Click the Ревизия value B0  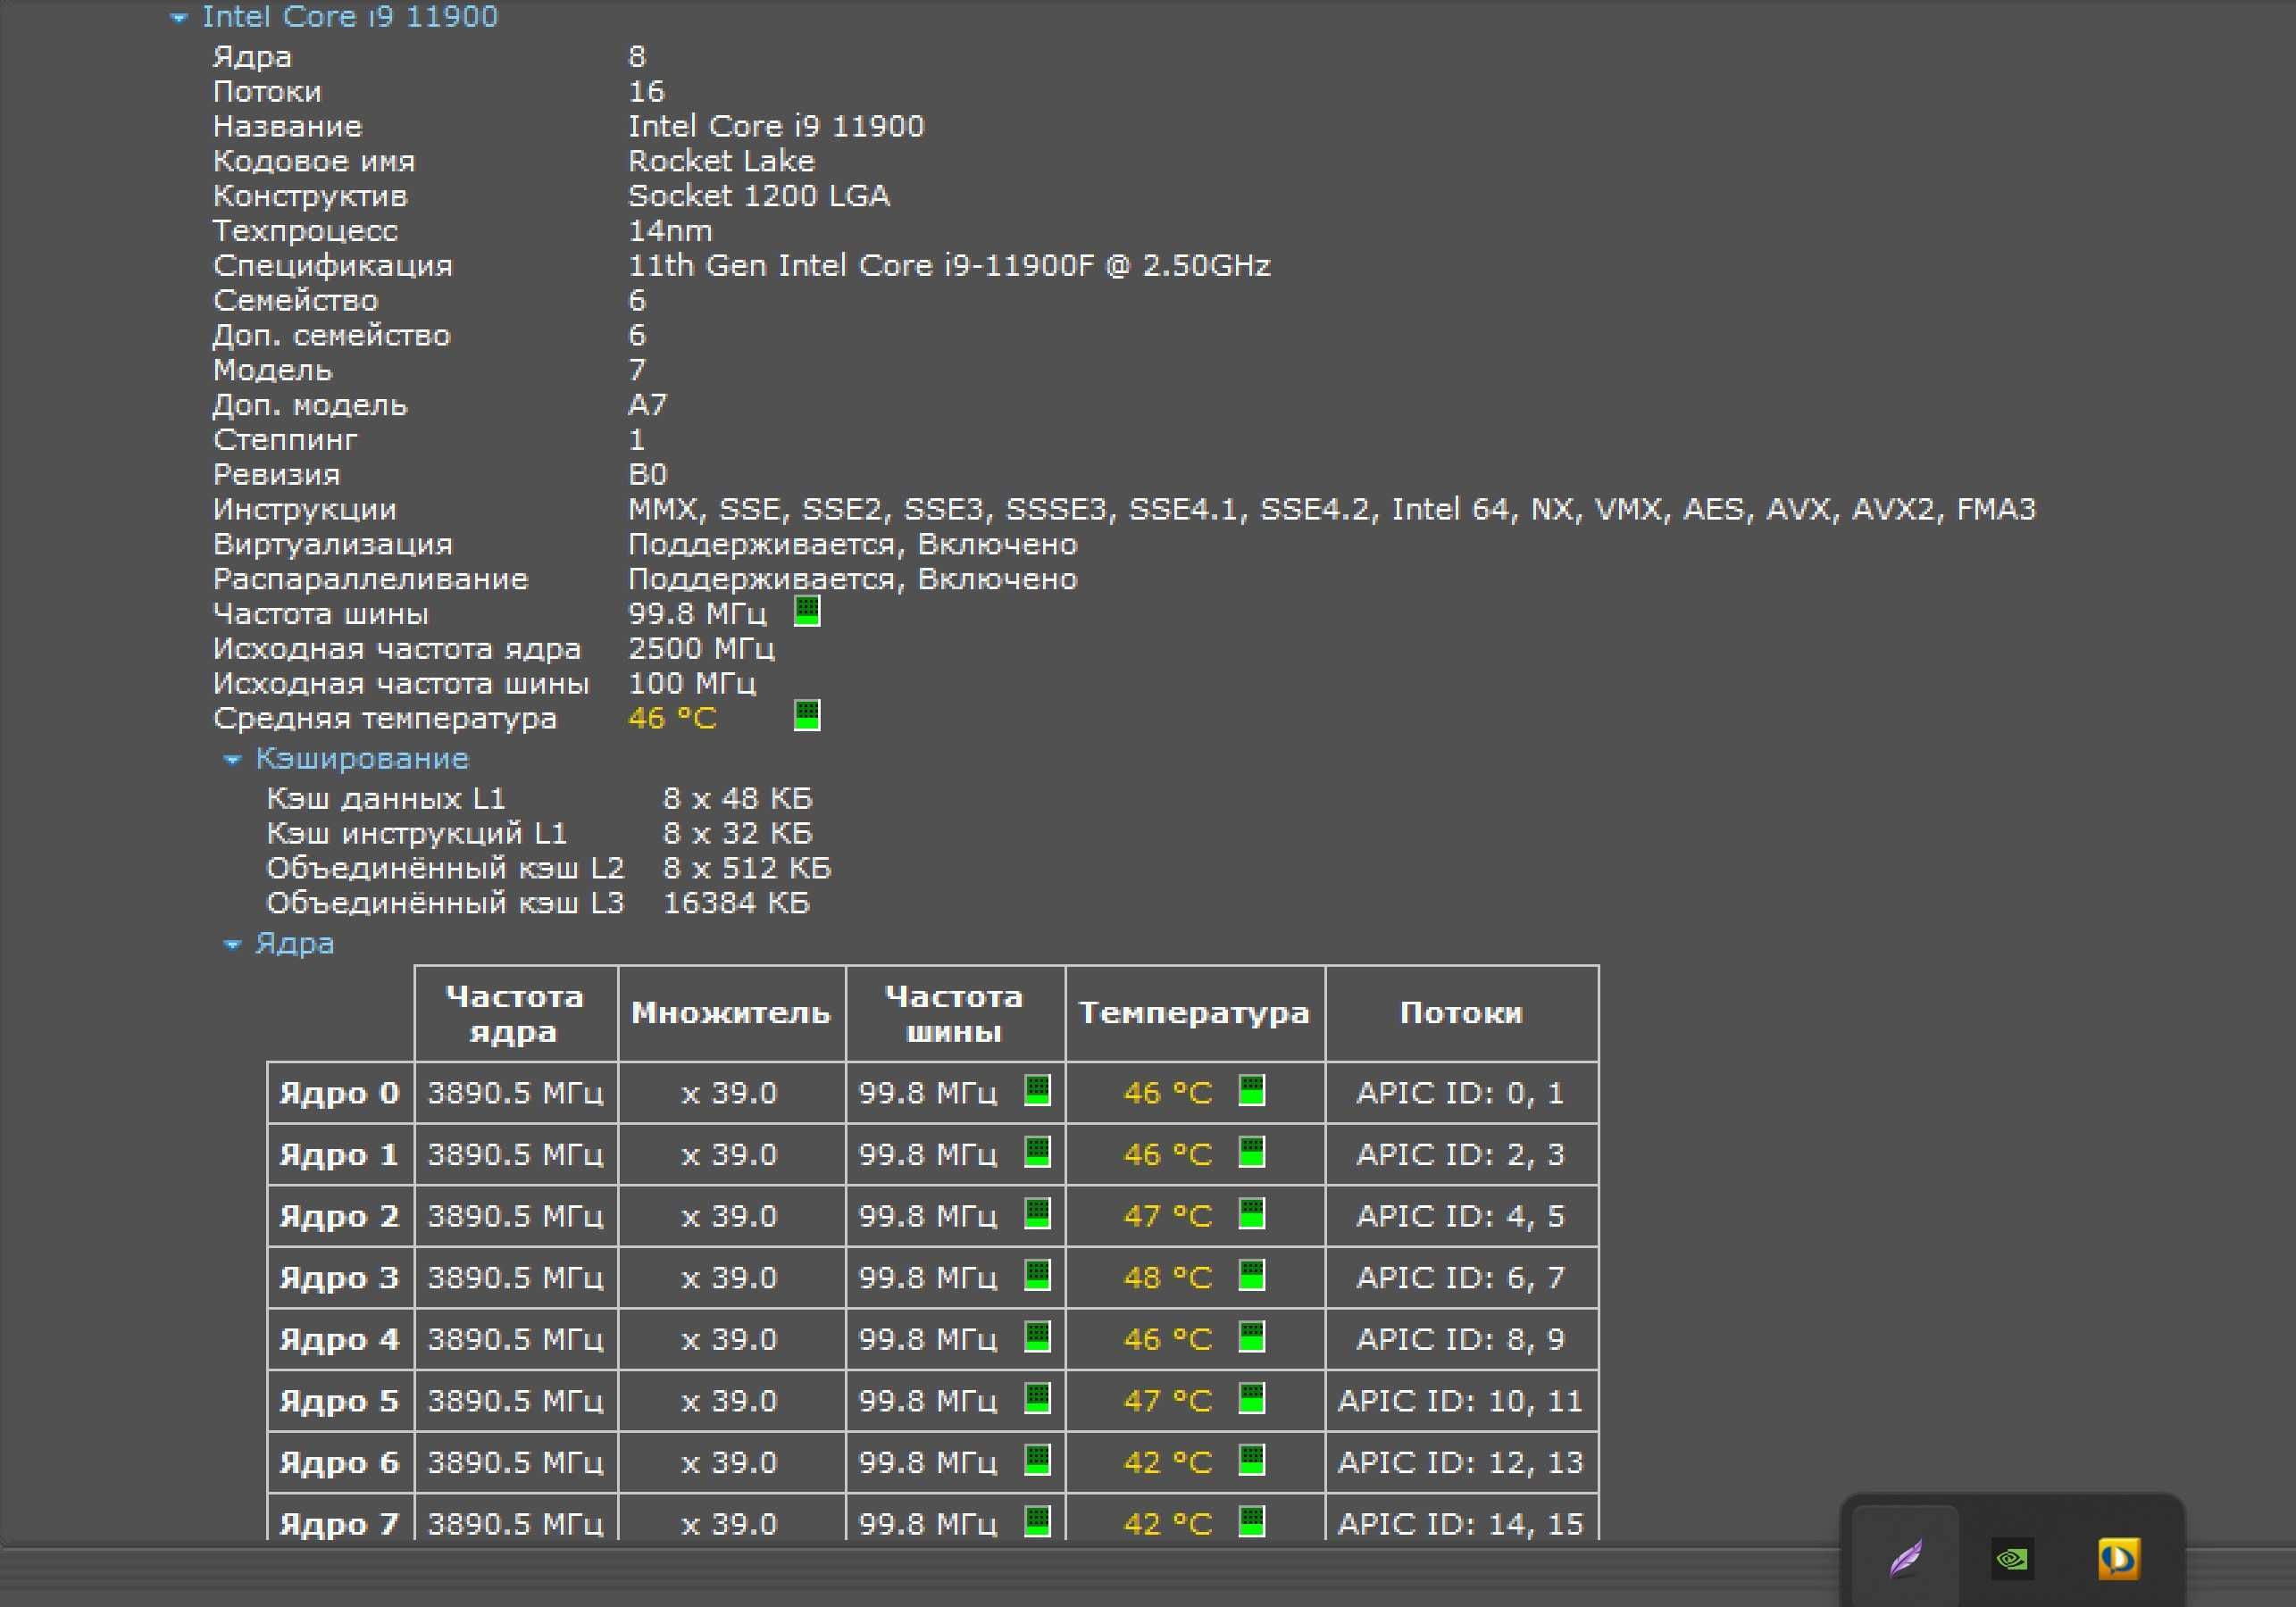coord(647,475)
